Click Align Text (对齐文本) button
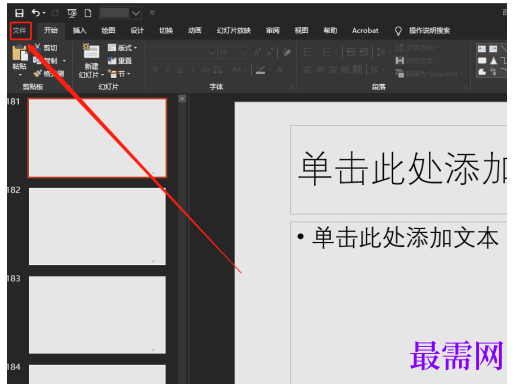 pyautogui.click(x=417, y=61)
